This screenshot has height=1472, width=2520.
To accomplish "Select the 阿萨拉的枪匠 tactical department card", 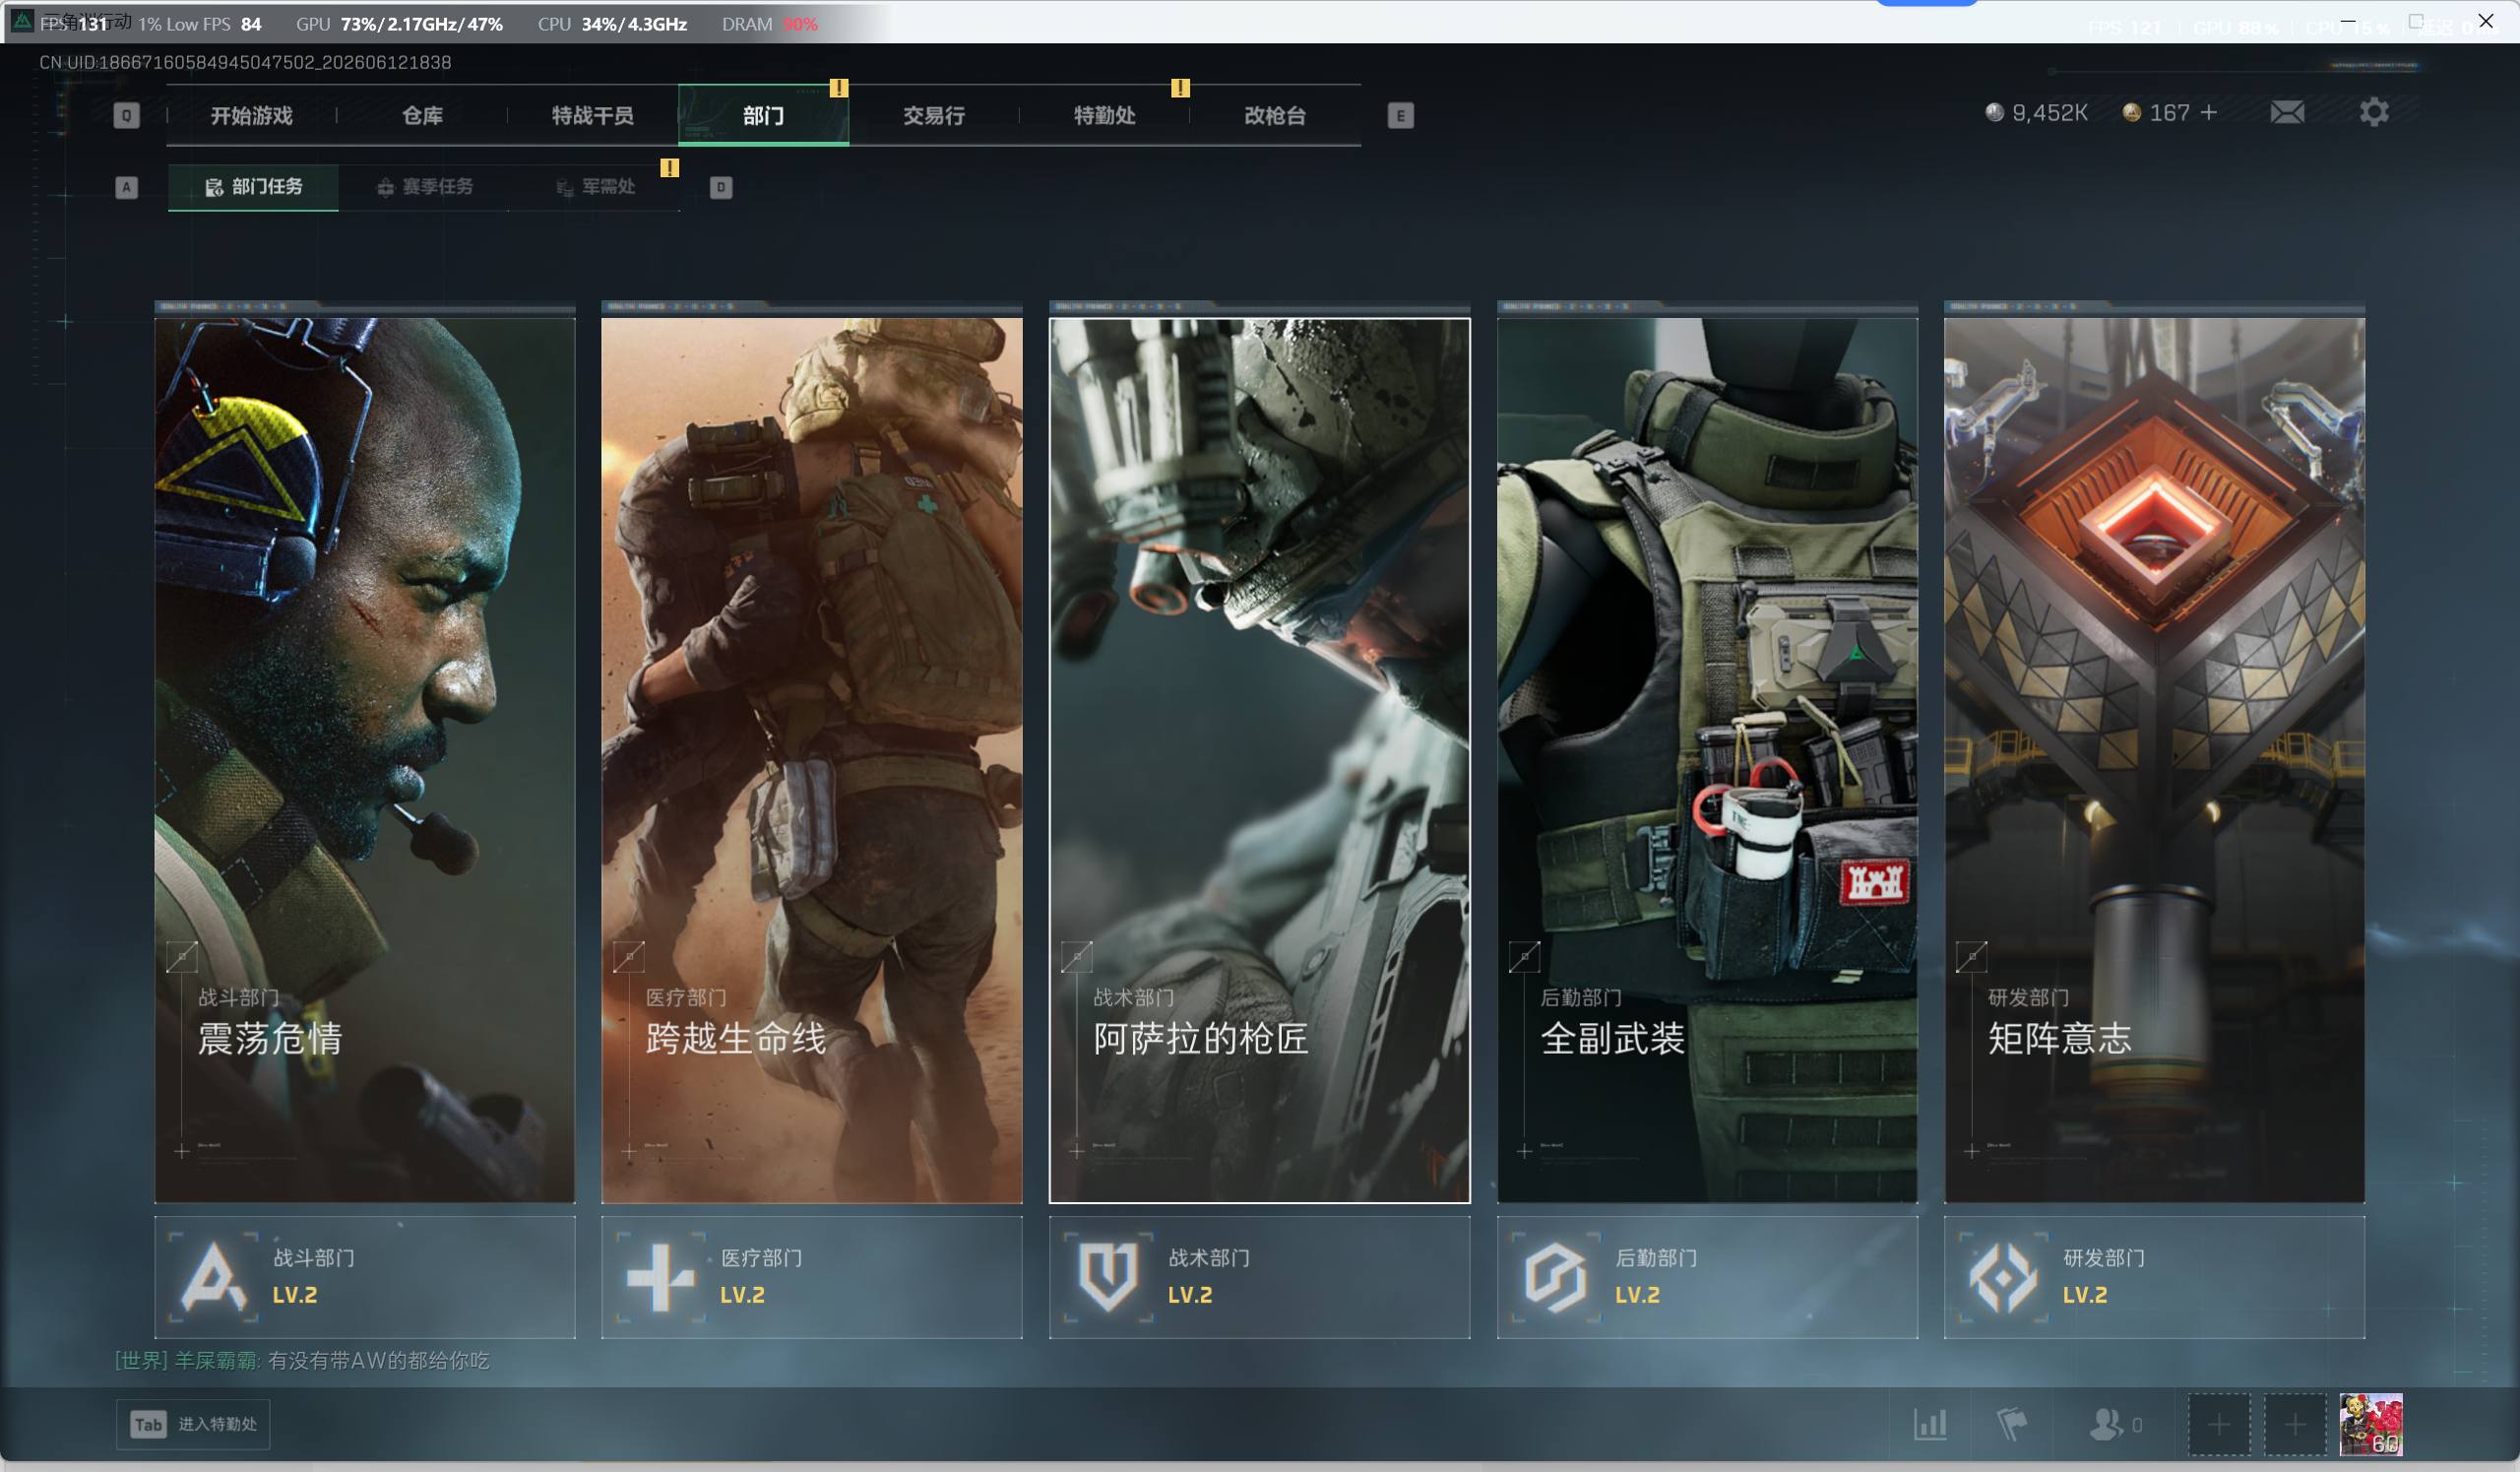I will [1260, 760].
